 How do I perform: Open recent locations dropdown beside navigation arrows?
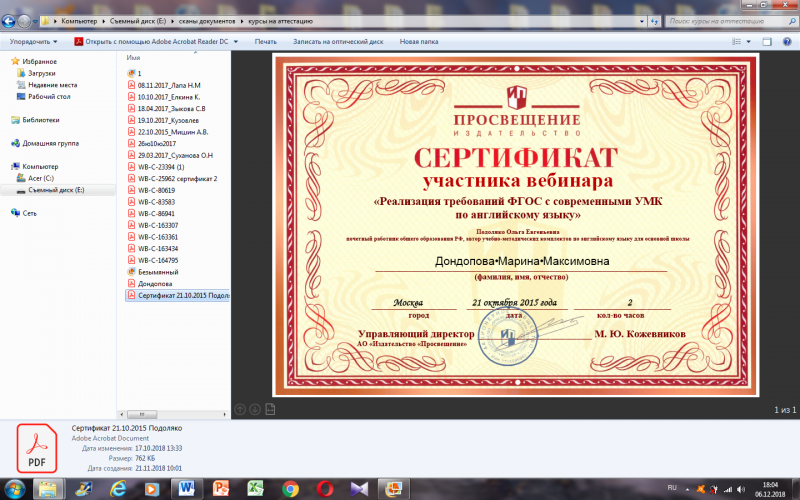[35, 21]
